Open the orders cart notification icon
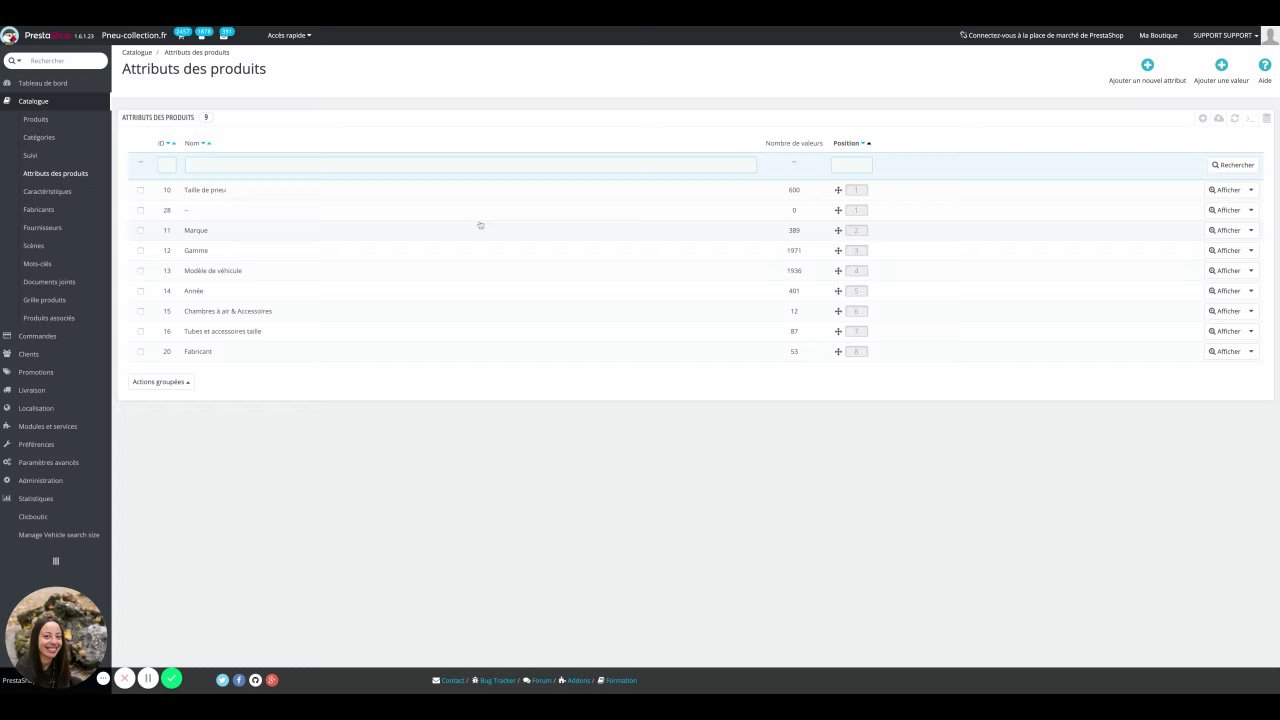Screen dimensions: 1280x720 (x=181, y=35)
